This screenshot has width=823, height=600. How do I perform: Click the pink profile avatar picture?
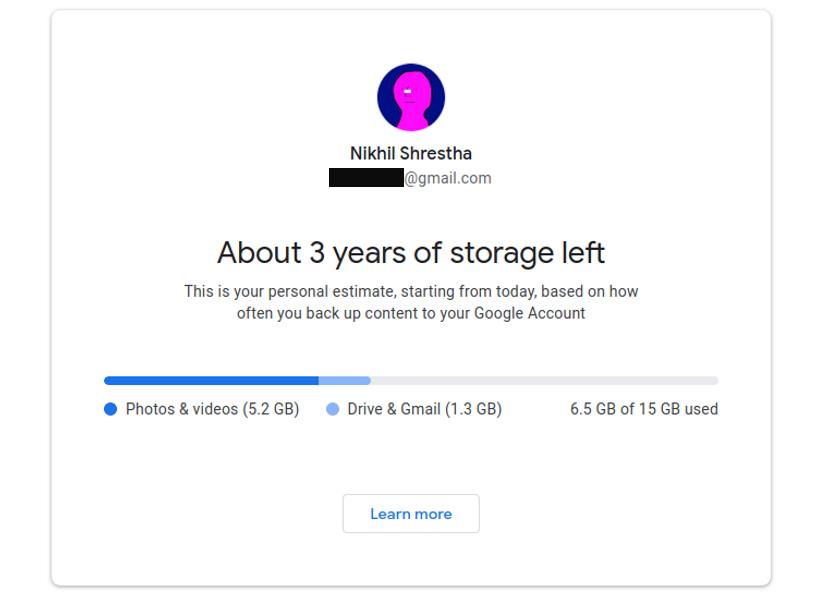pos(411,97)
